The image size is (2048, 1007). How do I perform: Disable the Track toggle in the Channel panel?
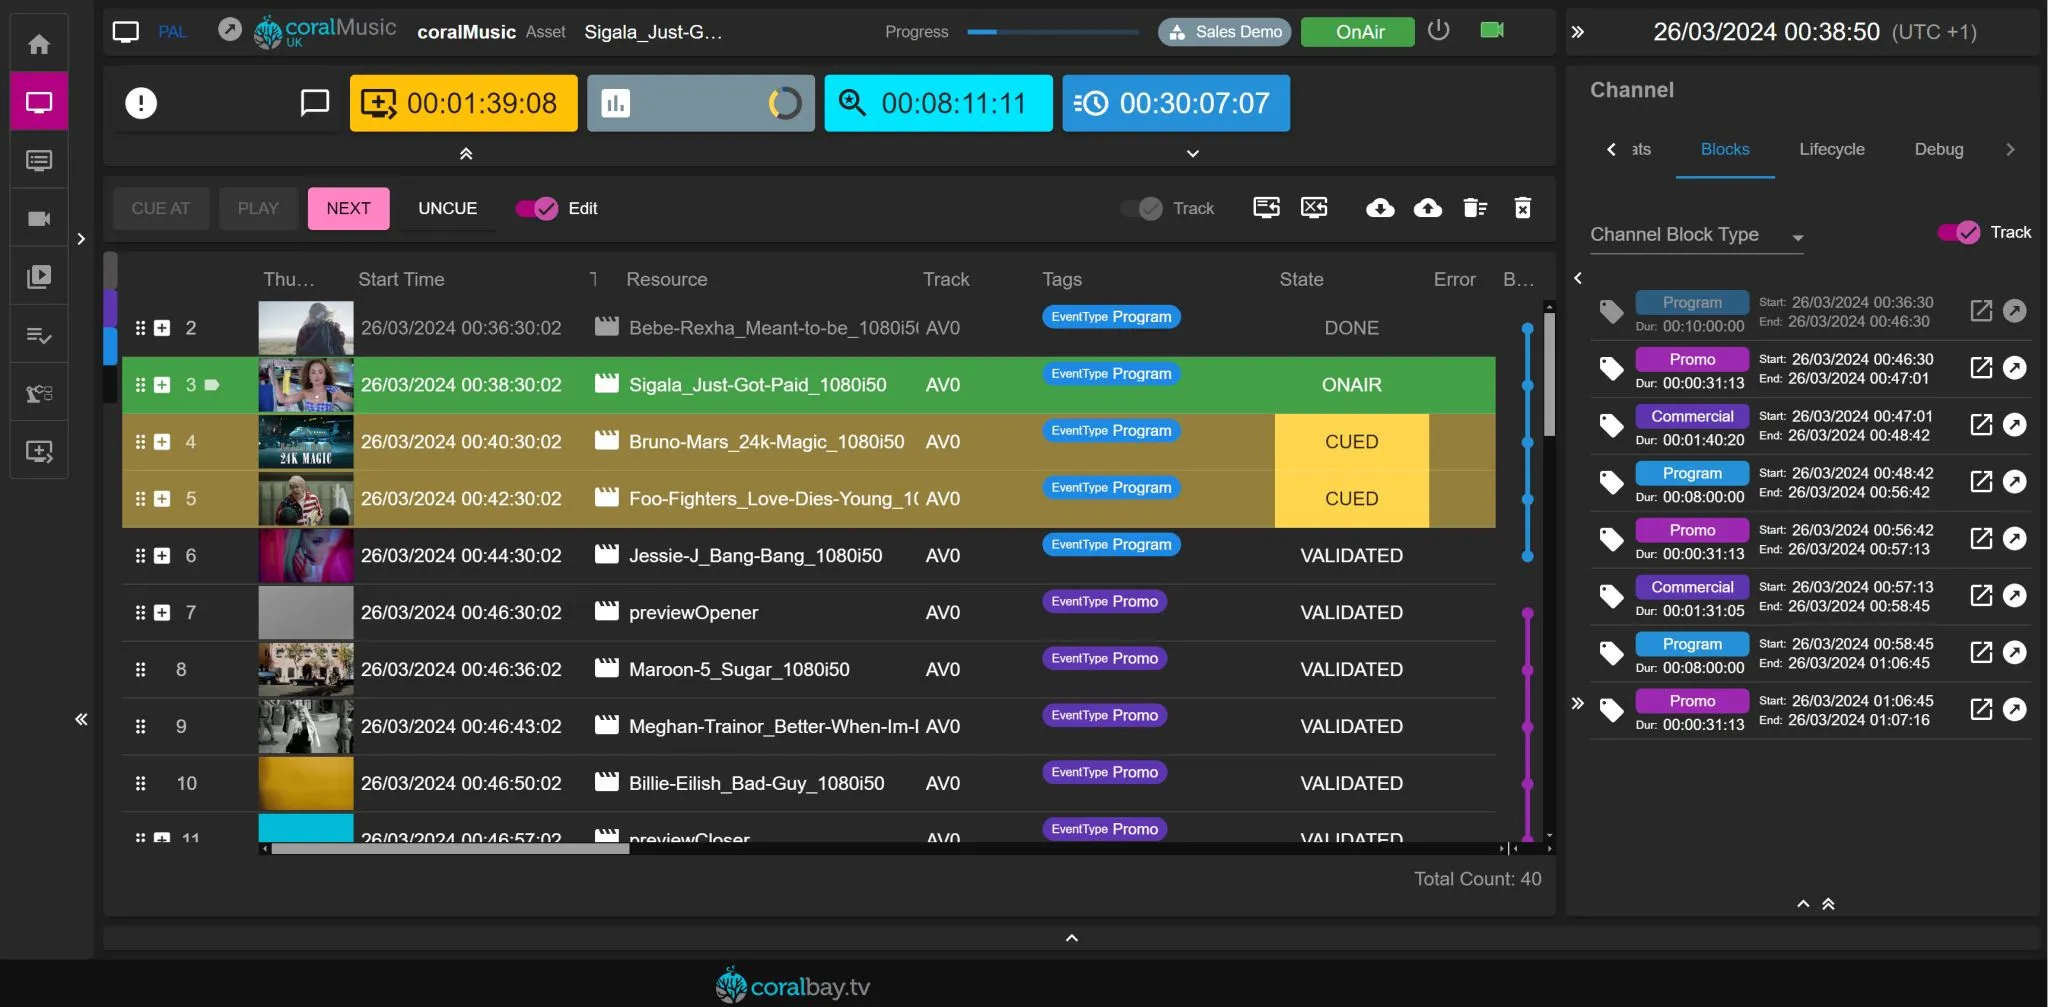click(x=1960, y=232)
